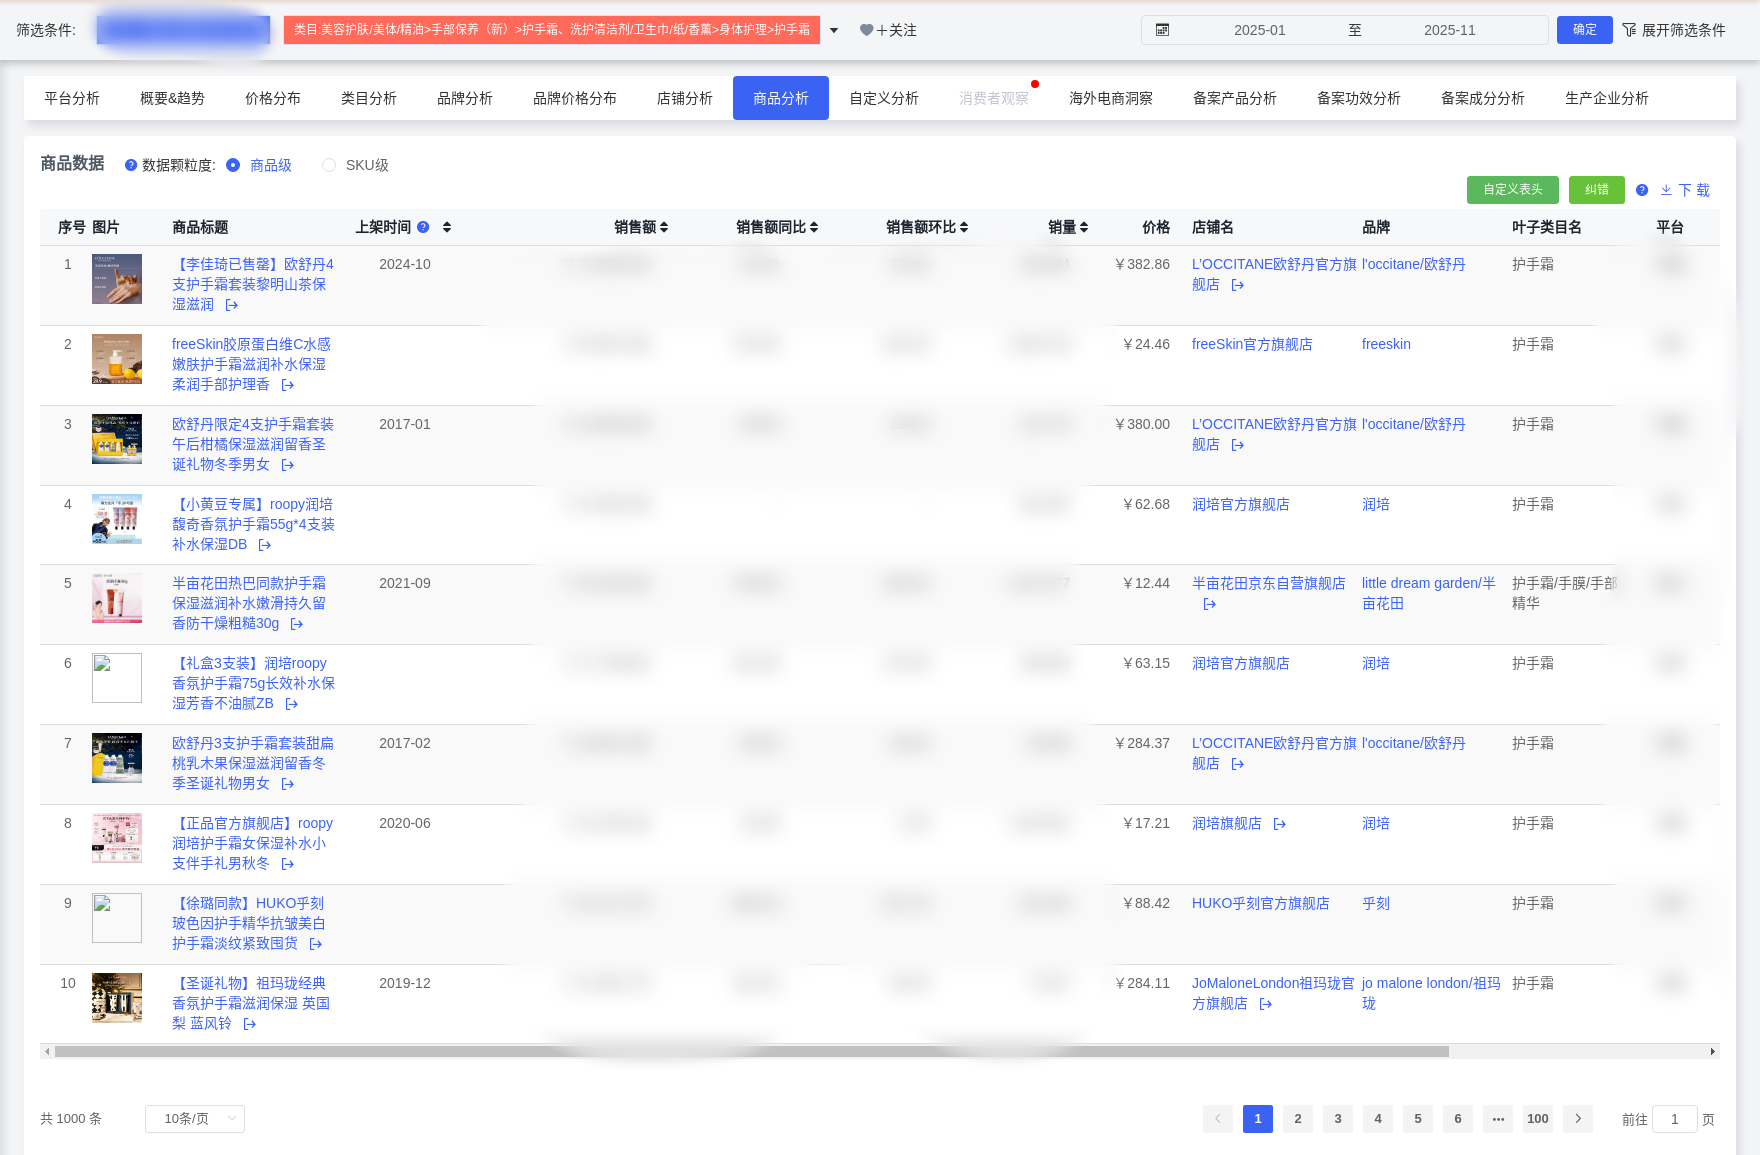Click the external link icon after 欧舒丹4支护手霜 title

[x=231, y=304]
